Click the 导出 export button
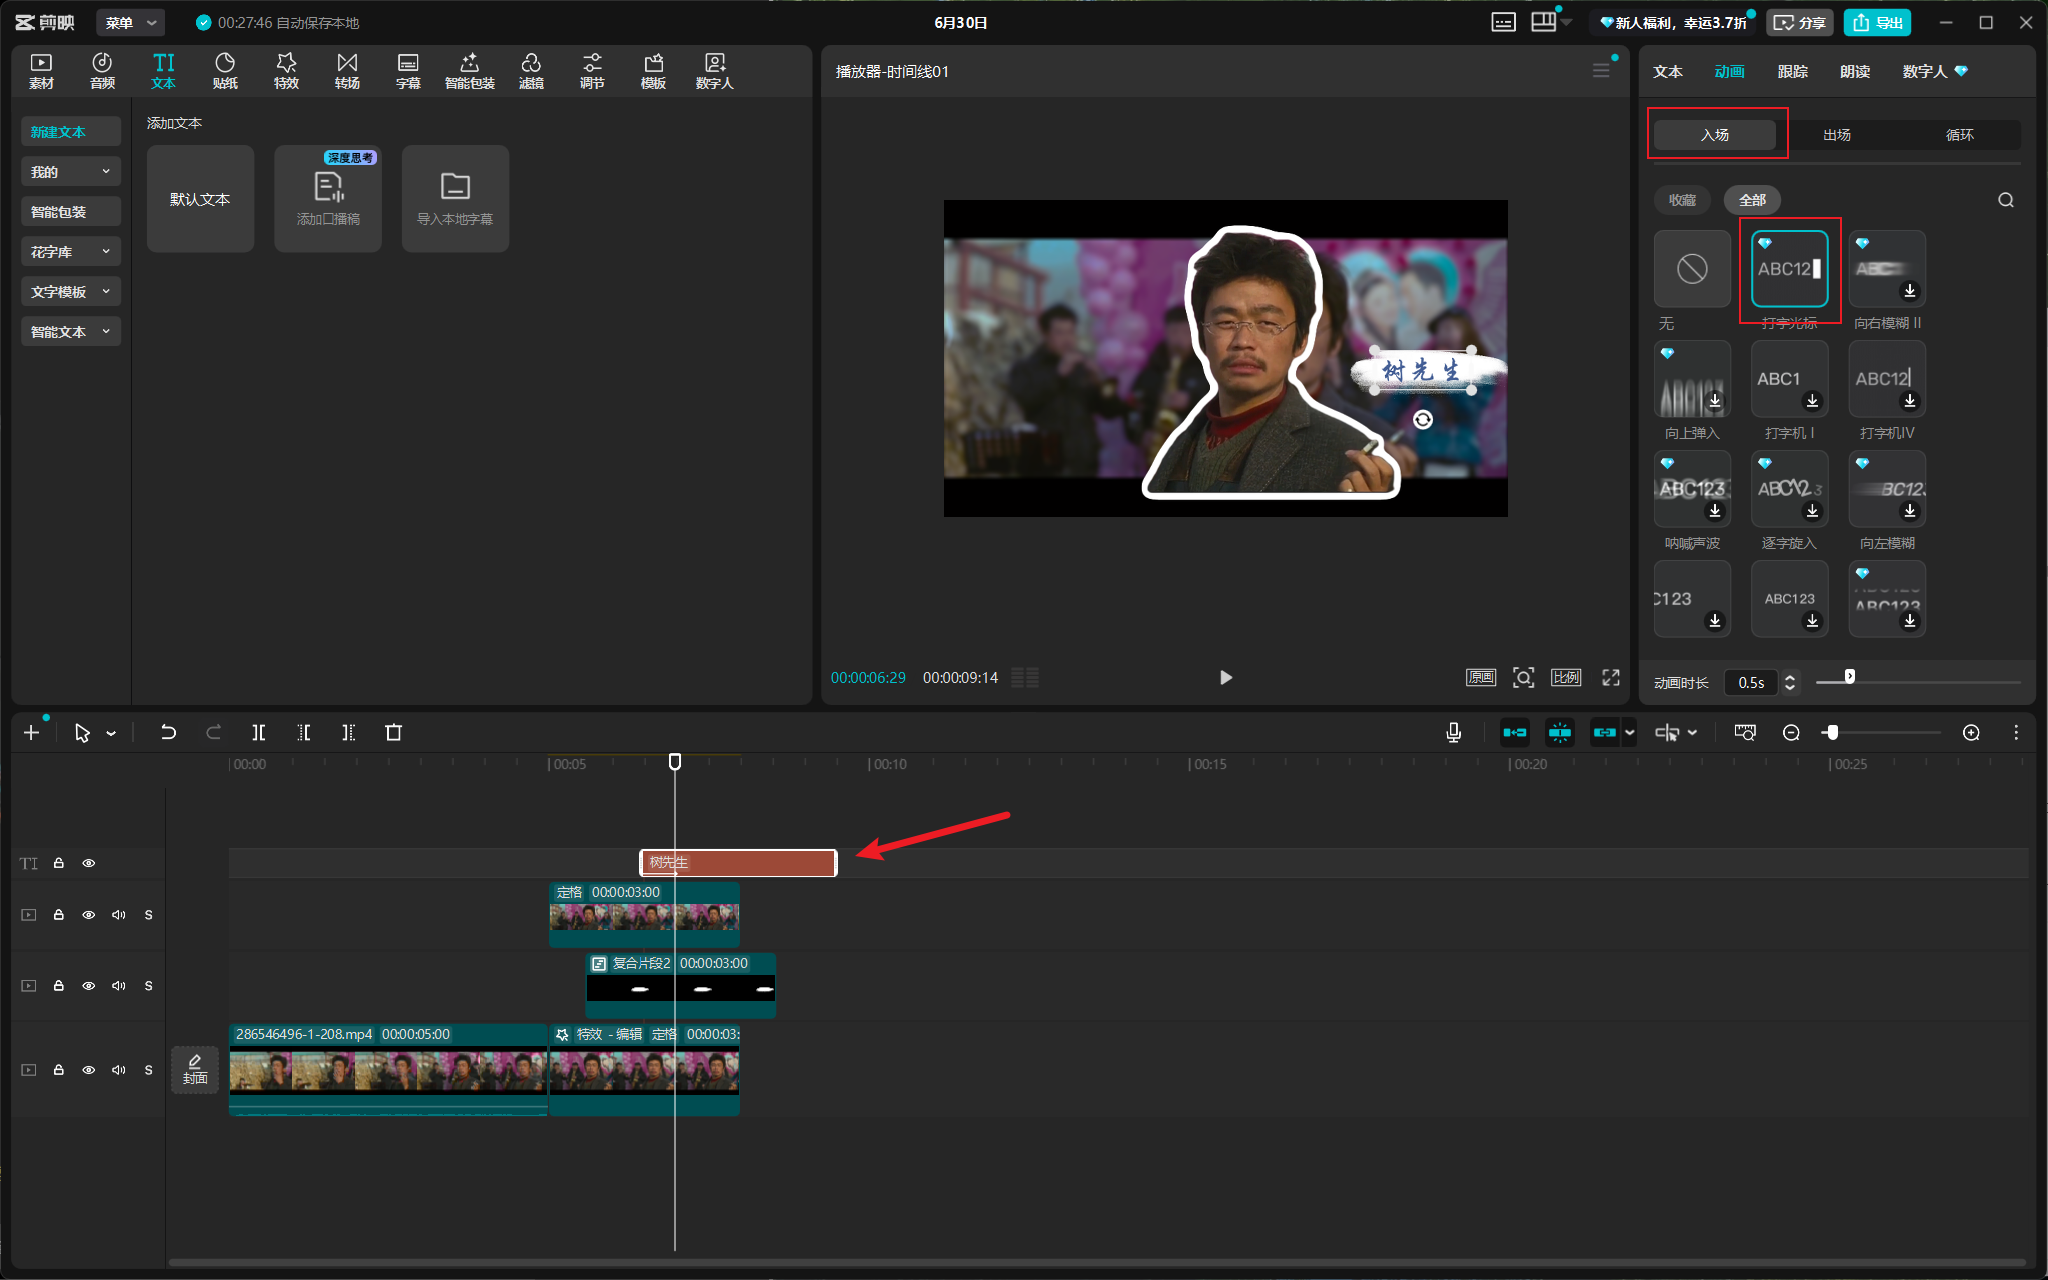This screenshot has height=1280, width=2048. pos(1878,22)
